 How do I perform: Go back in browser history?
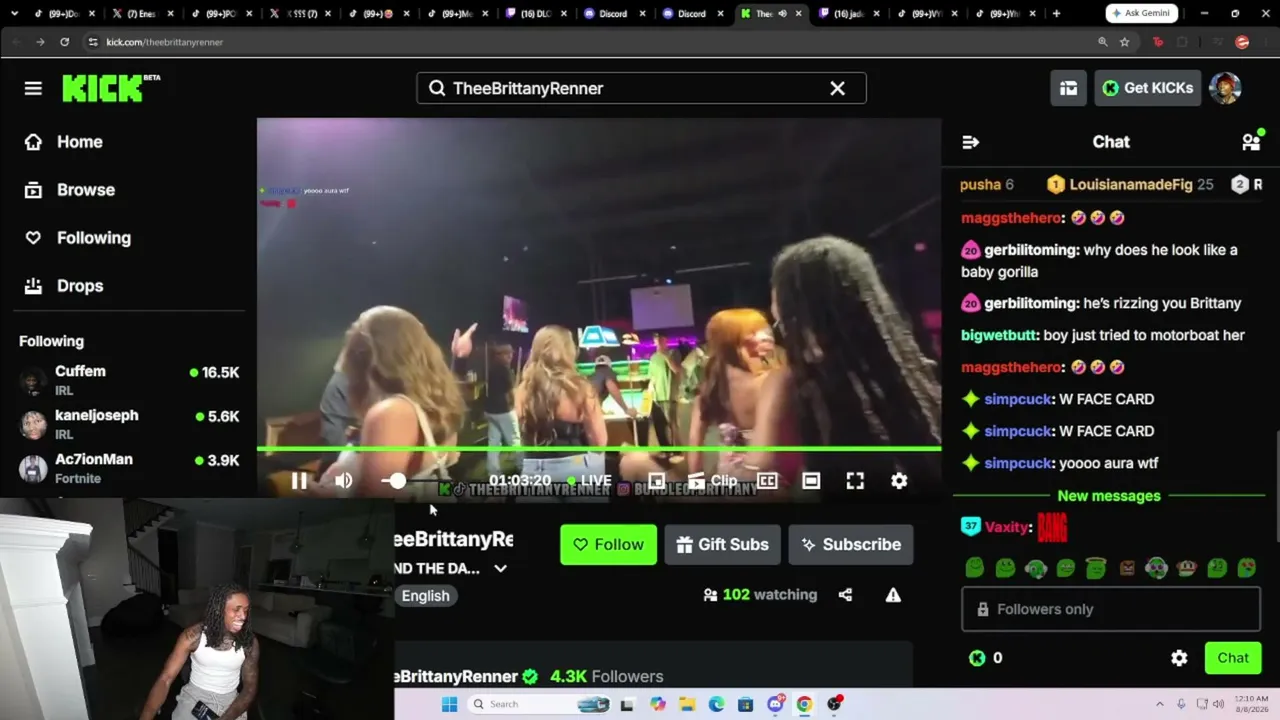[x=16, y=42]
